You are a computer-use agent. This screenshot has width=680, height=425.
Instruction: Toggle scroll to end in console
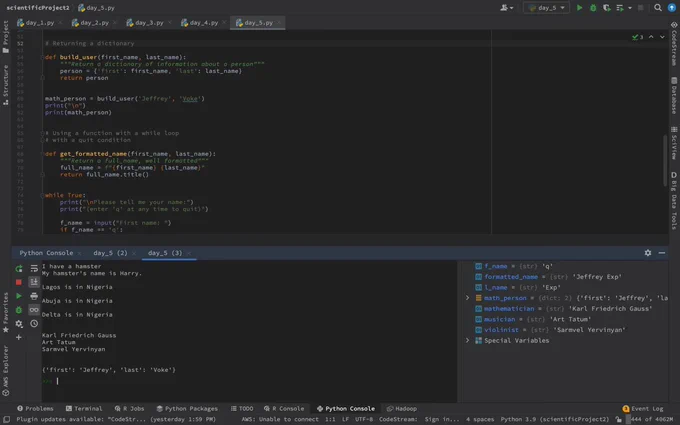coord(34,282)
